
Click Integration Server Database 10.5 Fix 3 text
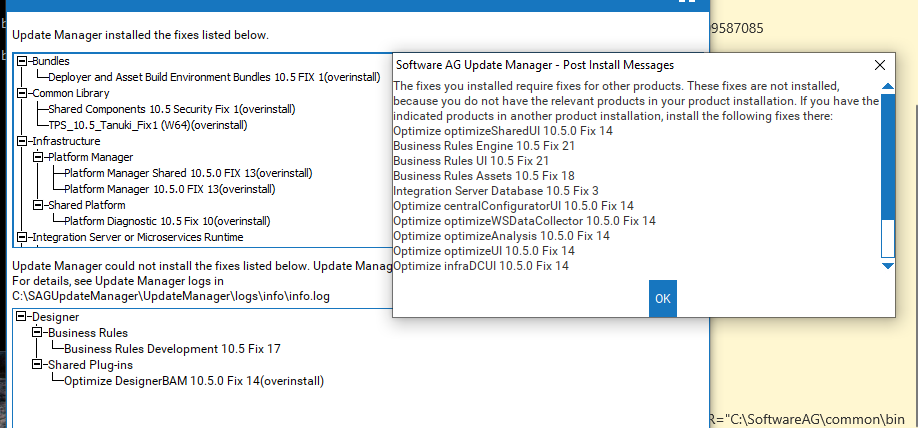(496, 191)
